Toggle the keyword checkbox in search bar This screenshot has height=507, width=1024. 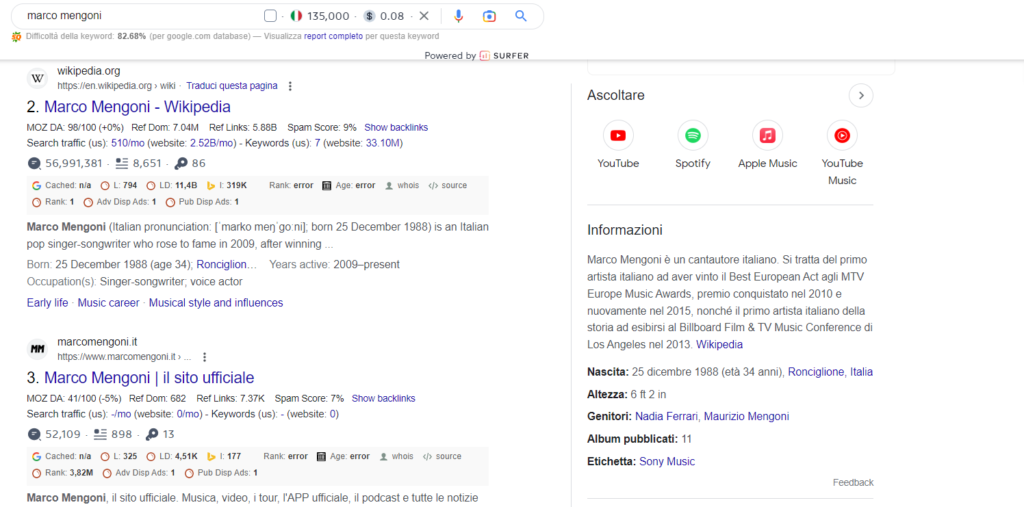point(270,16)
